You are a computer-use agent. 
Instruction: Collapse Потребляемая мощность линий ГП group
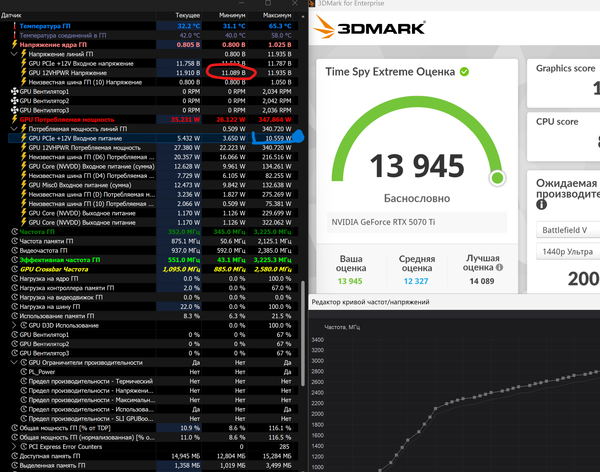[14, 129]
